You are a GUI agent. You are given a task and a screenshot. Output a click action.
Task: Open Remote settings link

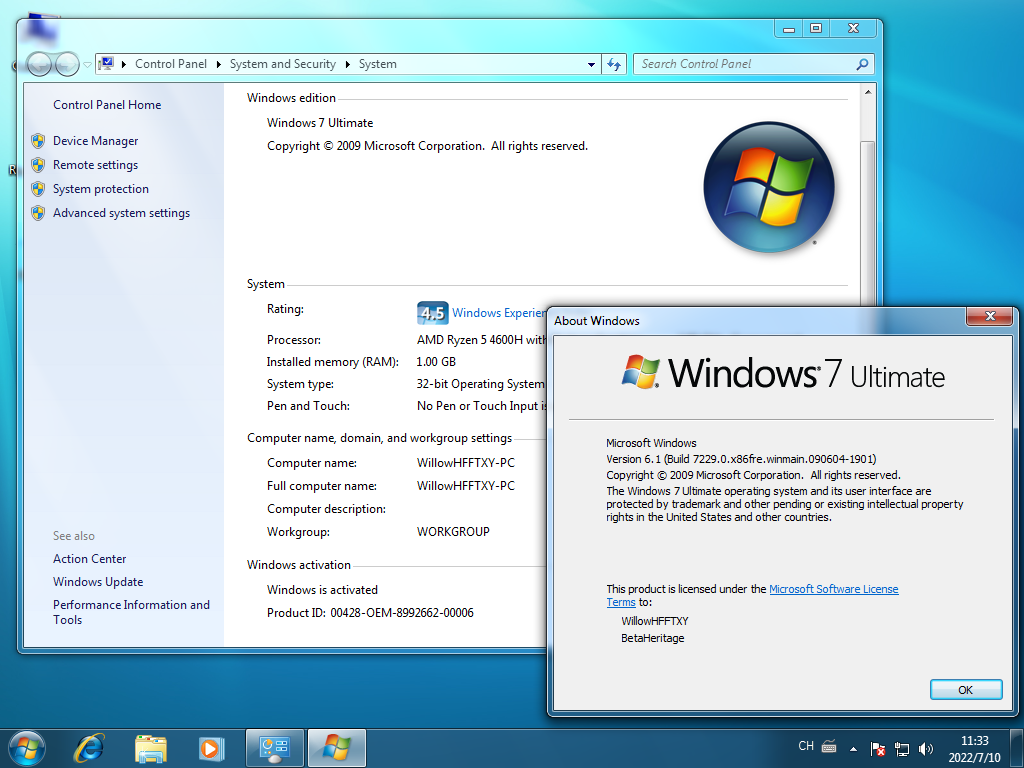(95, 165)
